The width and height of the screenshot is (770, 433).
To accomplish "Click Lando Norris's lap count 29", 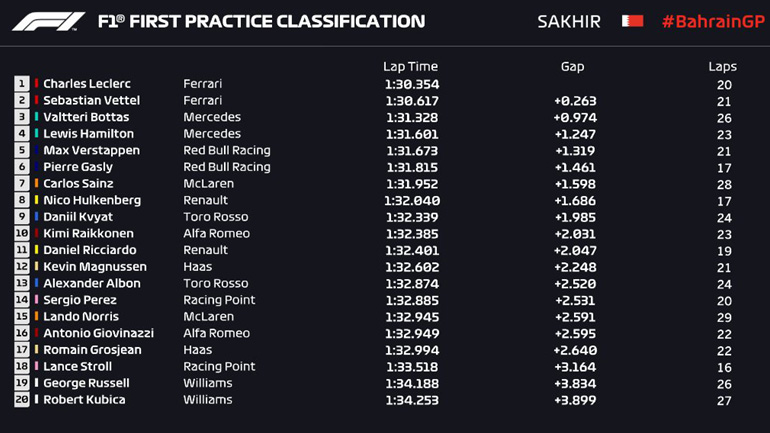I will click(726, 317).
